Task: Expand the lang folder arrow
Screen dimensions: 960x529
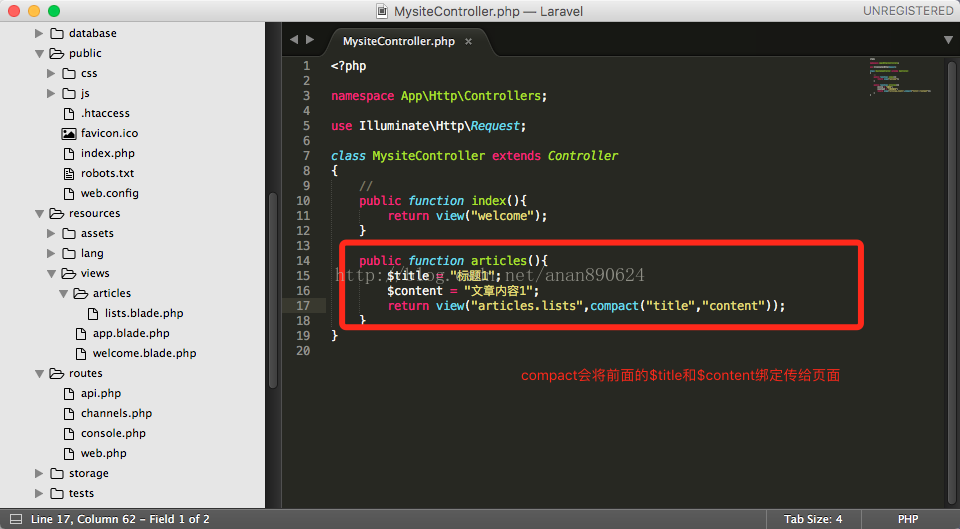Action: (51, 253)
